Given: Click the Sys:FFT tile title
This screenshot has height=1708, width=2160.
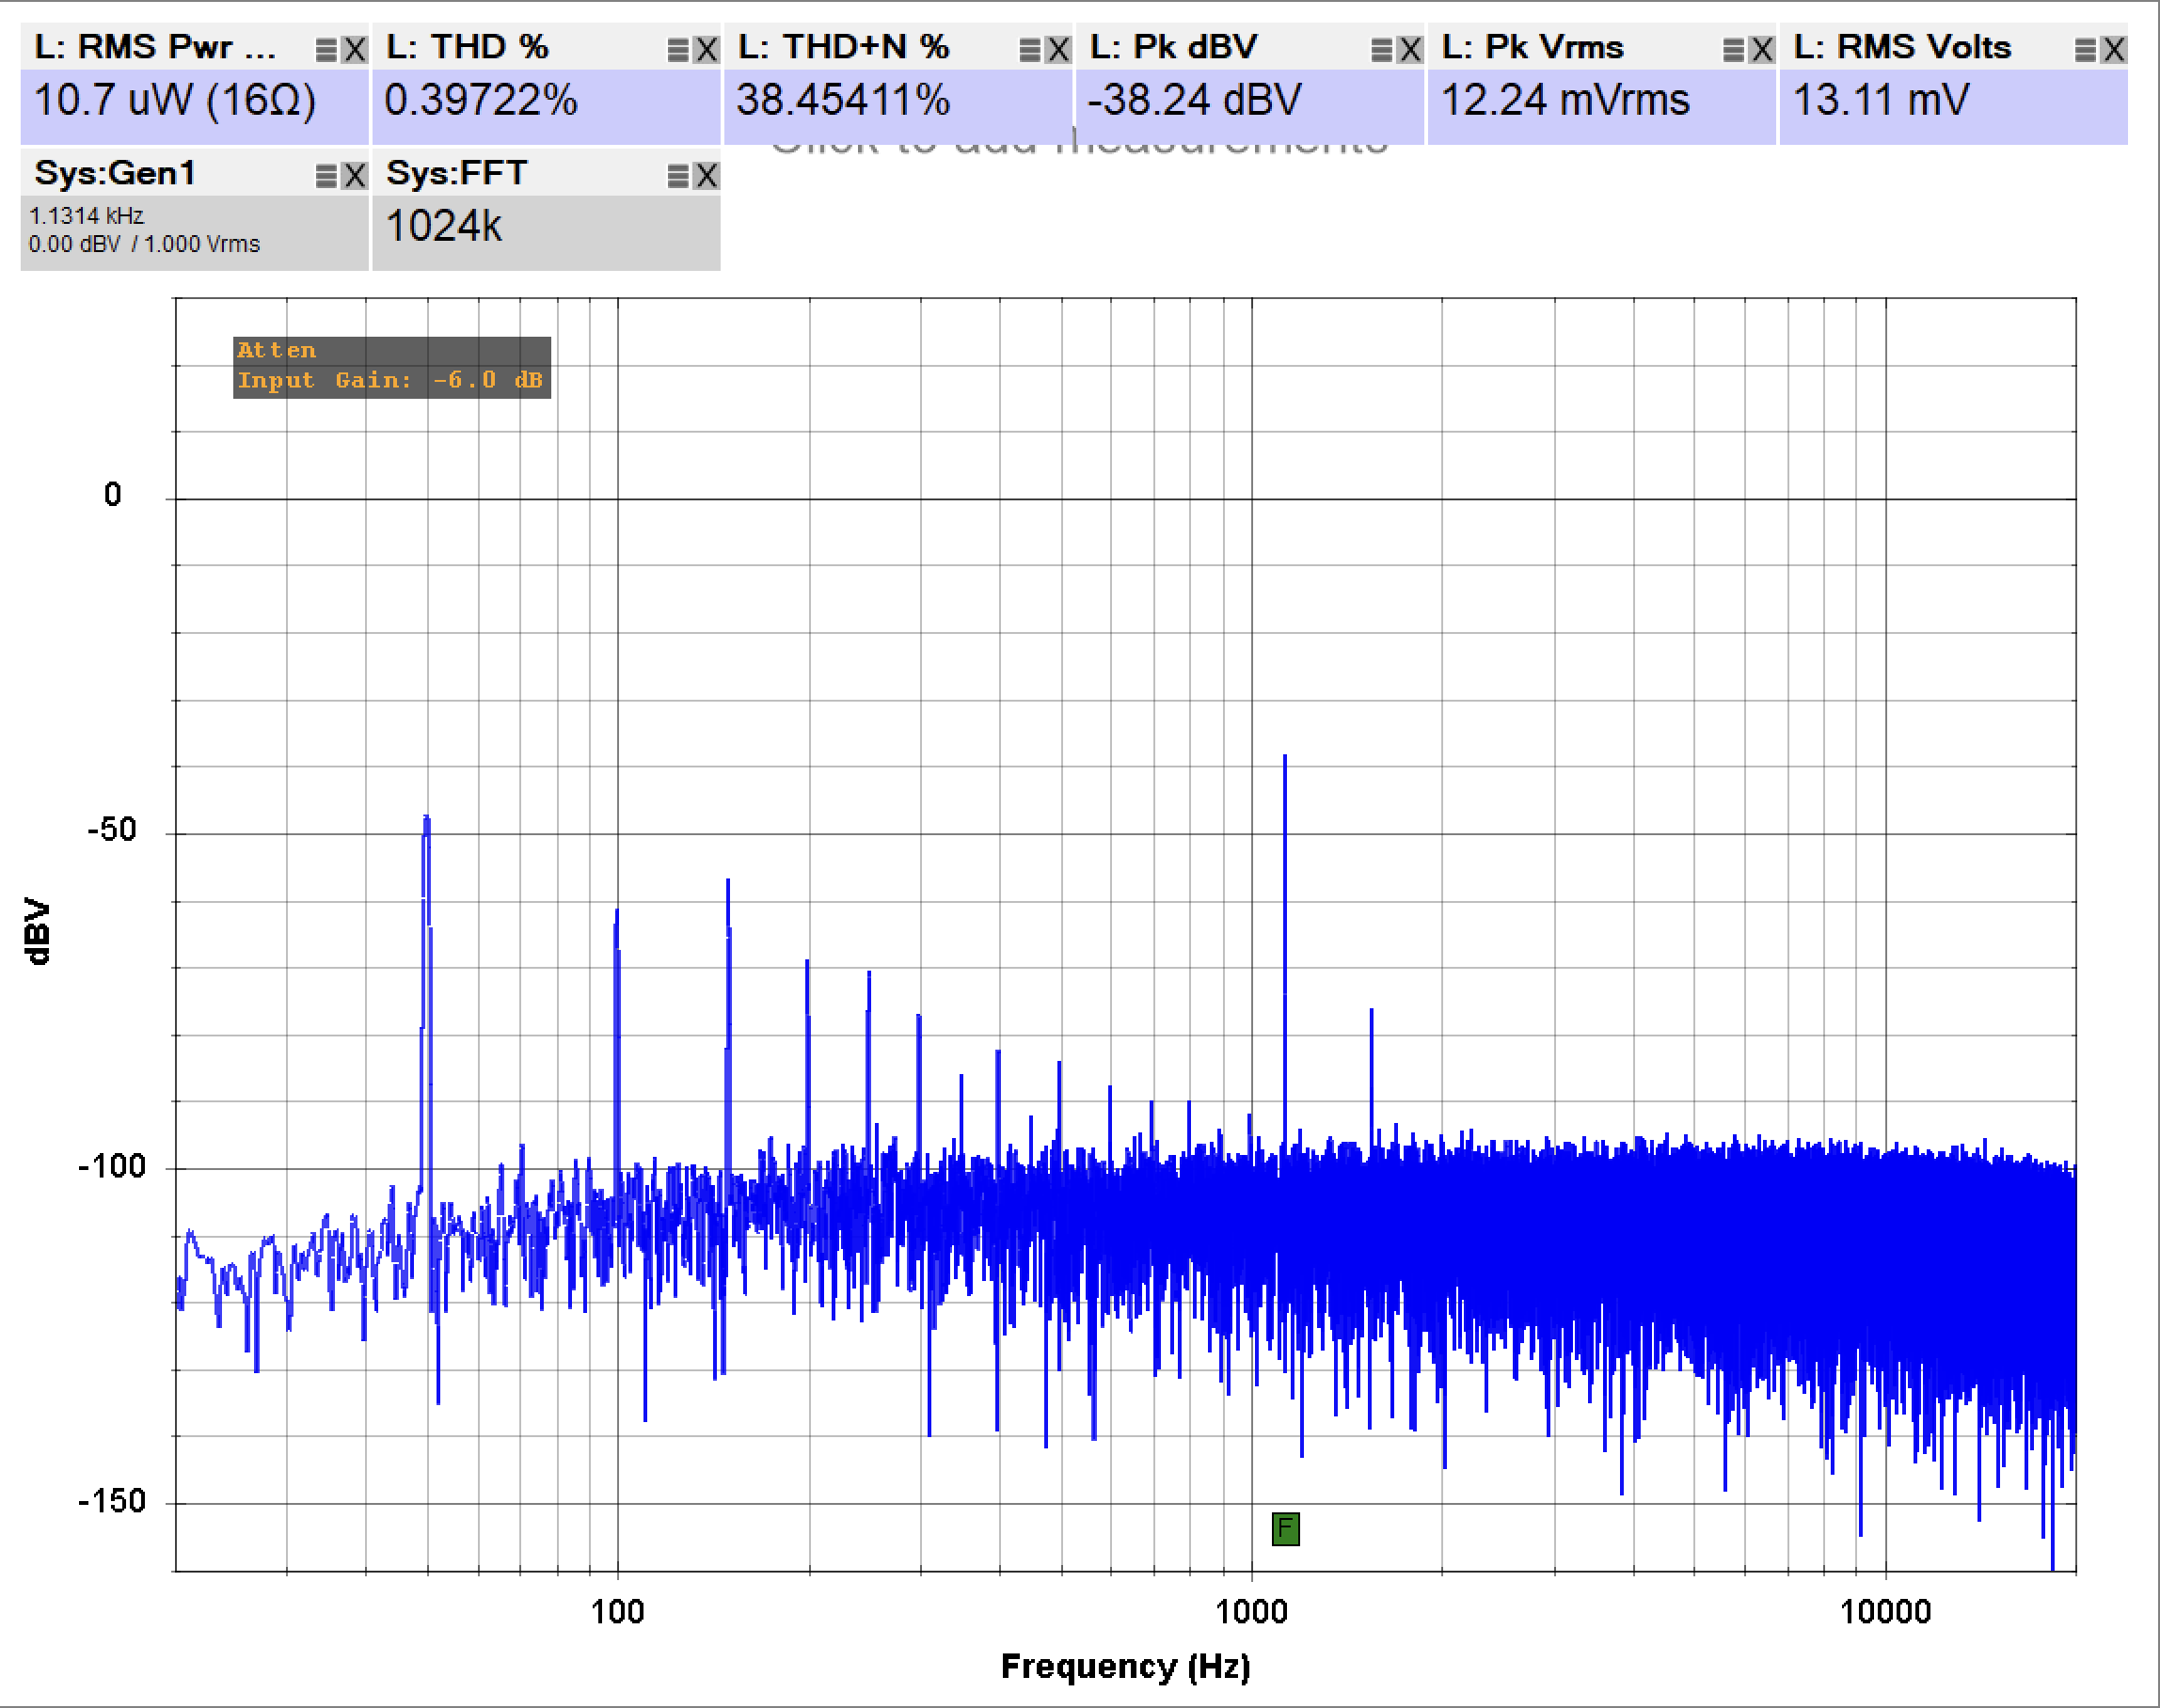Looking at the screenshot, I should 457,173.
